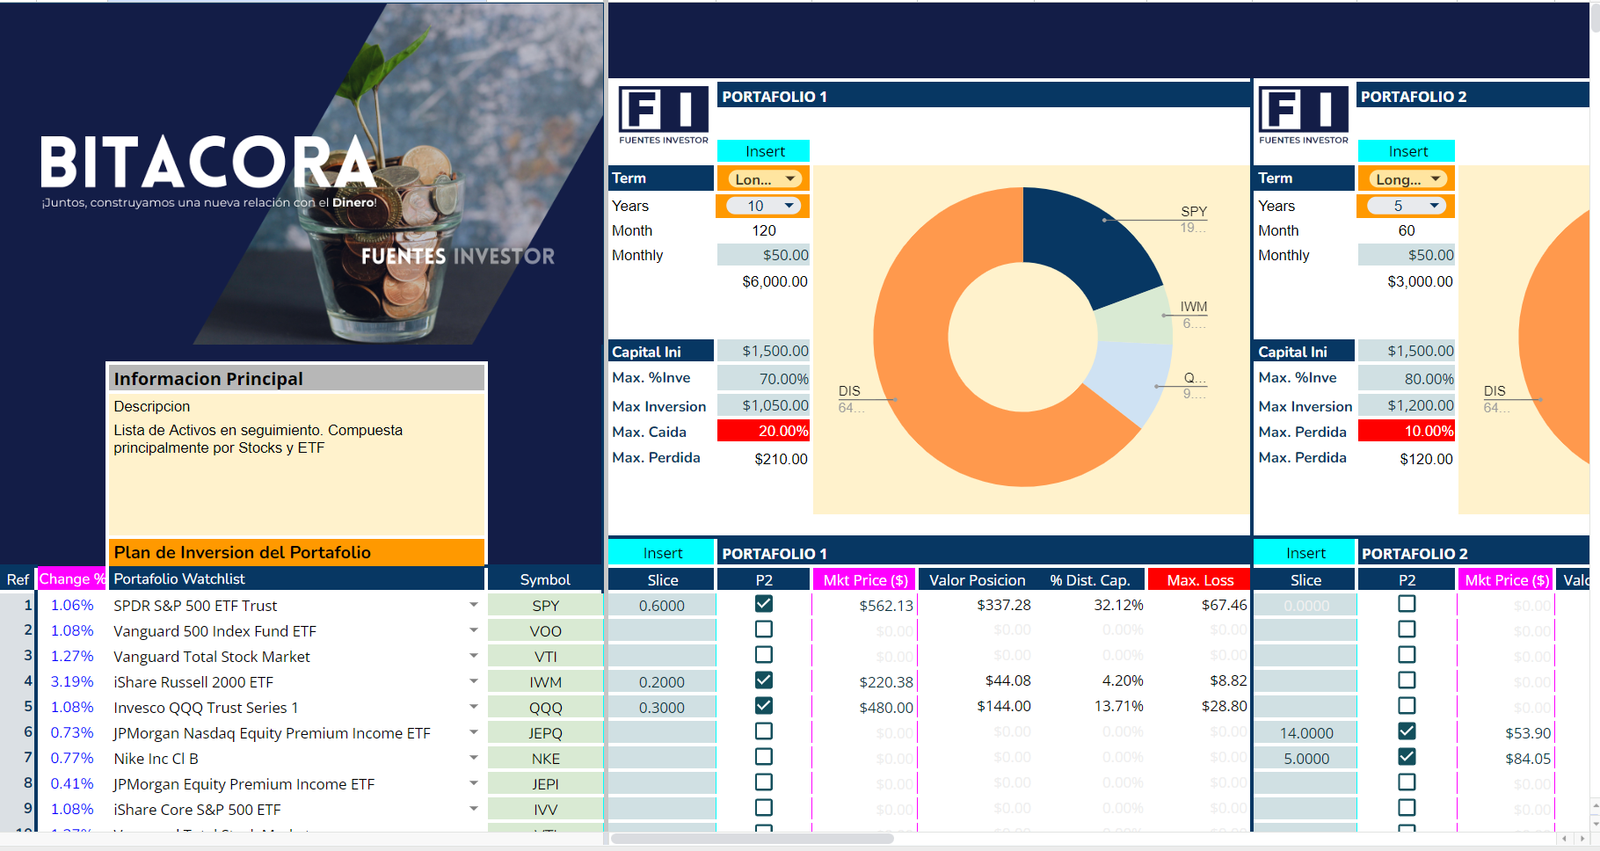Click the red Max. Perdida cell 10.00%

(1406, 431)
